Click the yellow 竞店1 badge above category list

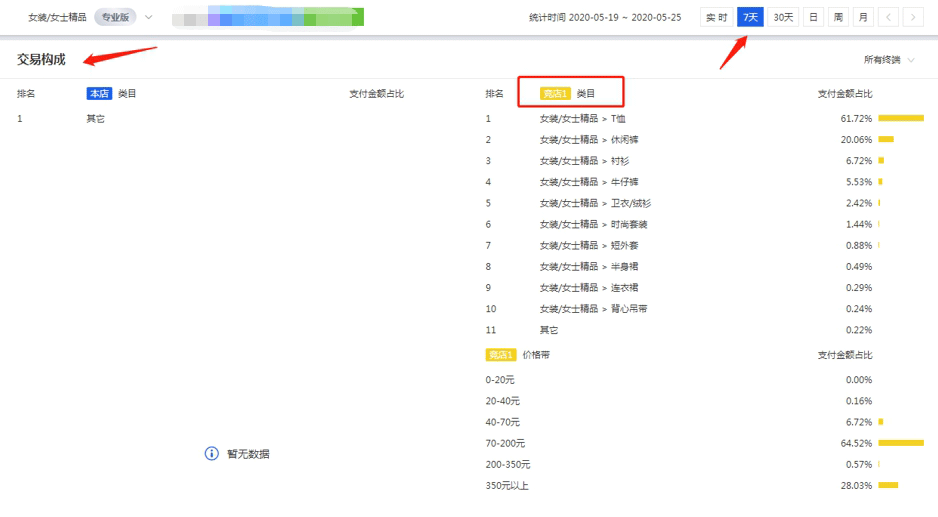pyautogui.click(x=555, y=94)
